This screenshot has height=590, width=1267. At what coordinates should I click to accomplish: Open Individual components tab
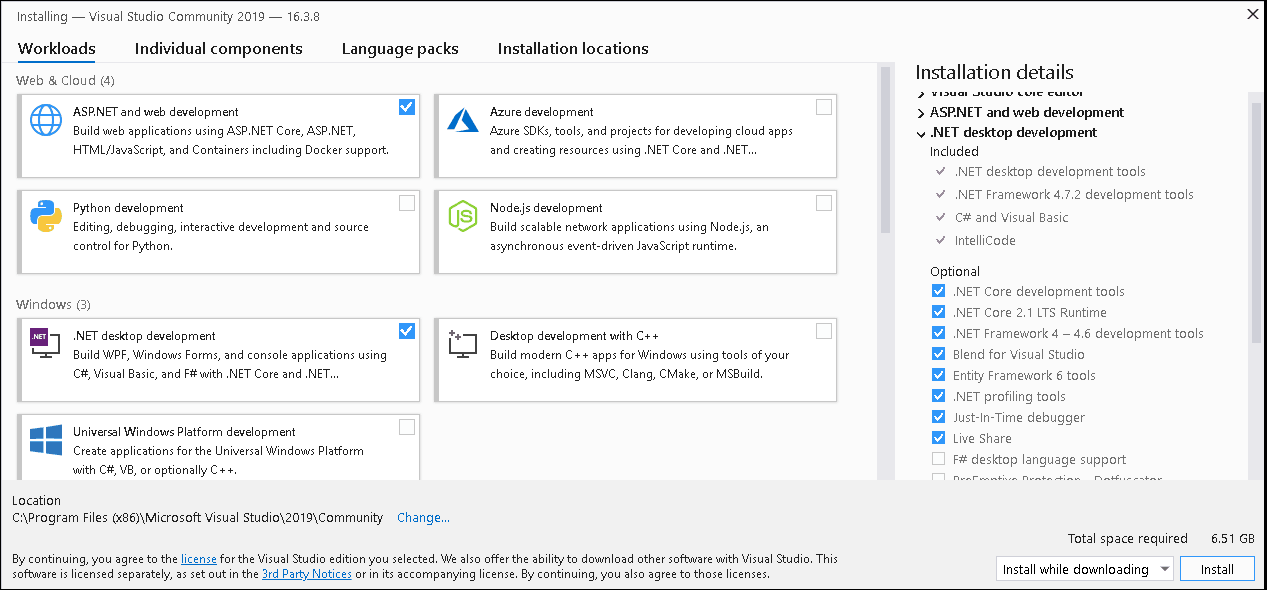click(219, 48)
